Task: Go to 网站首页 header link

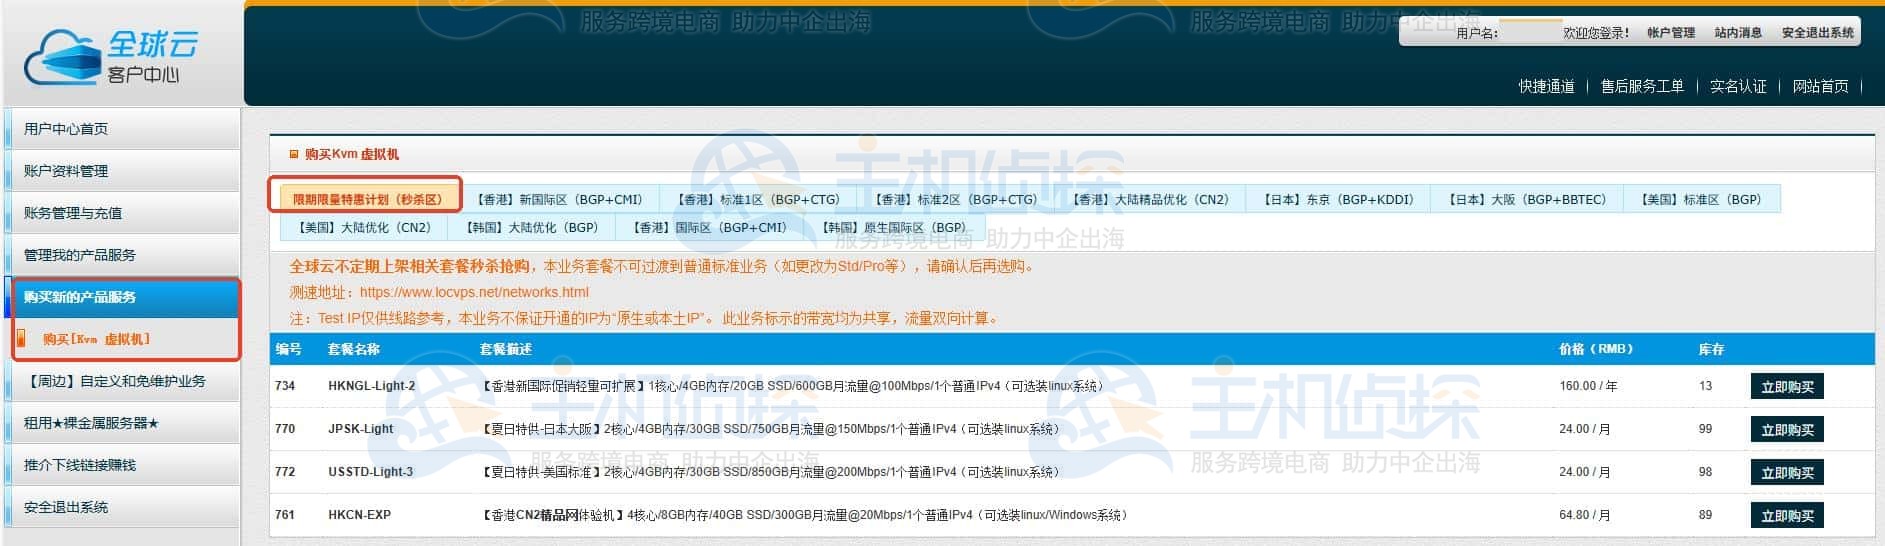Action: click(1820, 86)
